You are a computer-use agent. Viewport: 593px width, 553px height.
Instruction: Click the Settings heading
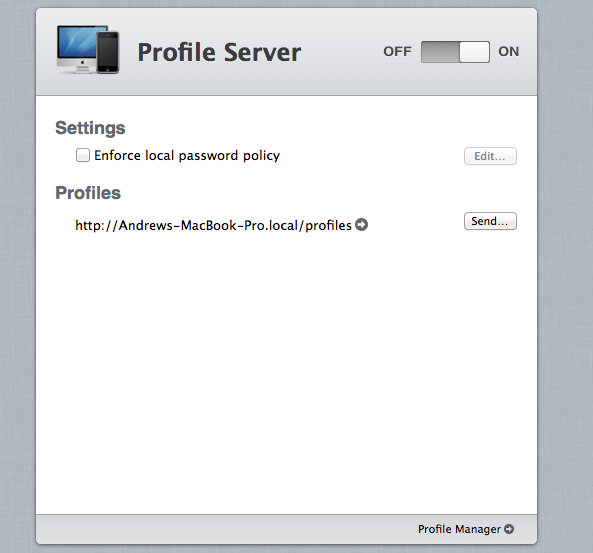90,128
